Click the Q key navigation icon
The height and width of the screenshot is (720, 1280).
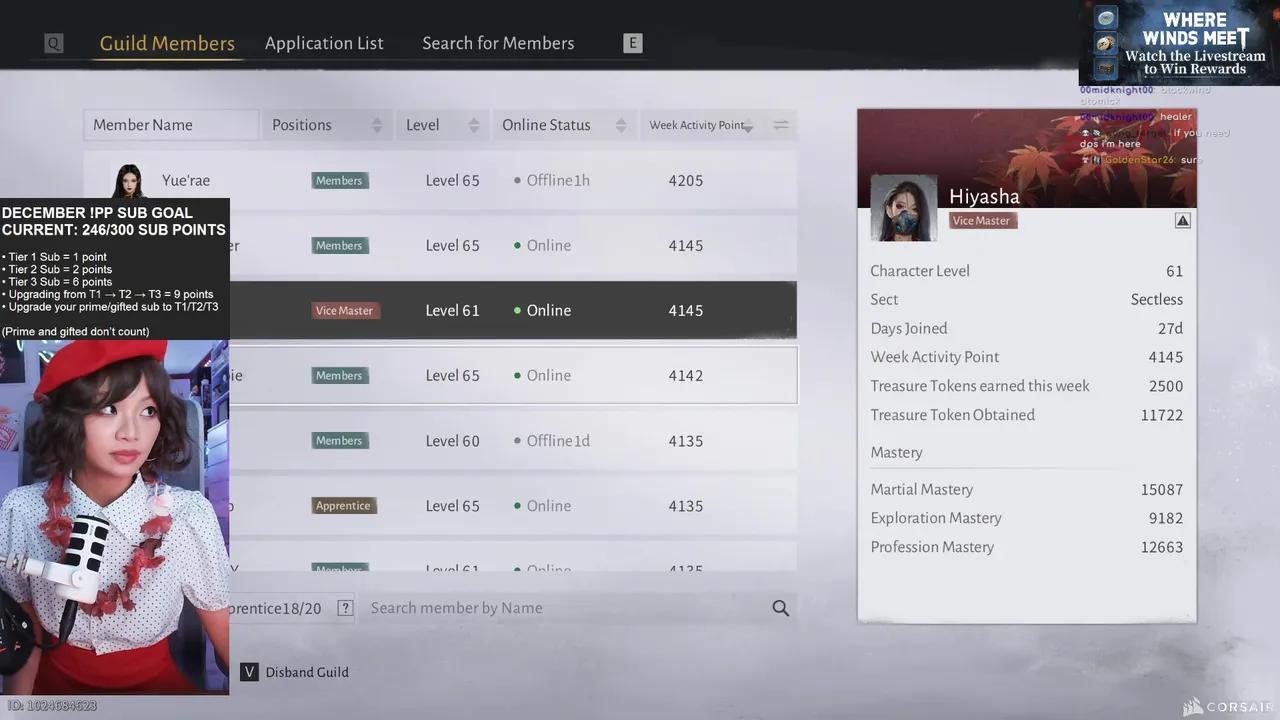[x=53, y=43]
